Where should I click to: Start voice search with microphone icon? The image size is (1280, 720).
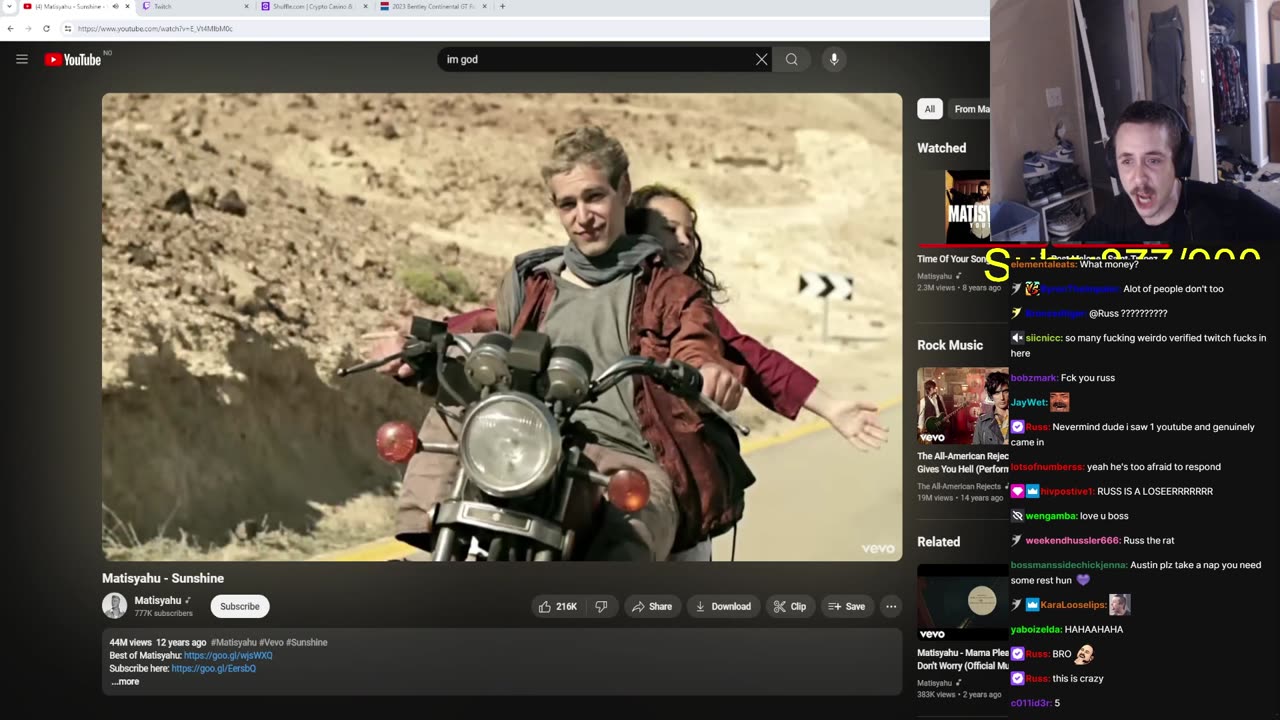coord(834,59)
